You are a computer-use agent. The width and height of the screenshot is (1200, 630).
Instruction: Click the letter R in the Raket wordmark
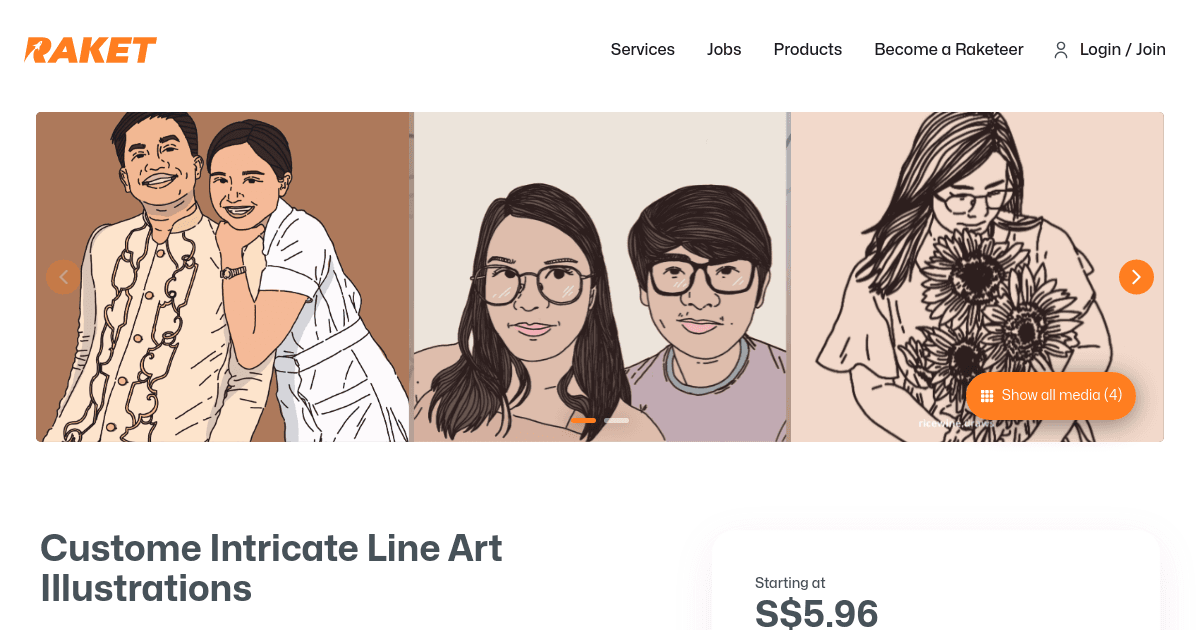click(x=35, y=49)
